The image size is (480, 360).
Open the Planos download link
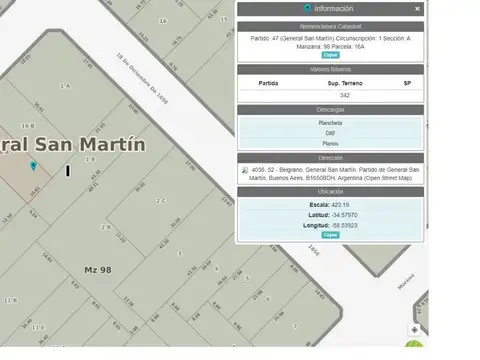(330, 144)
